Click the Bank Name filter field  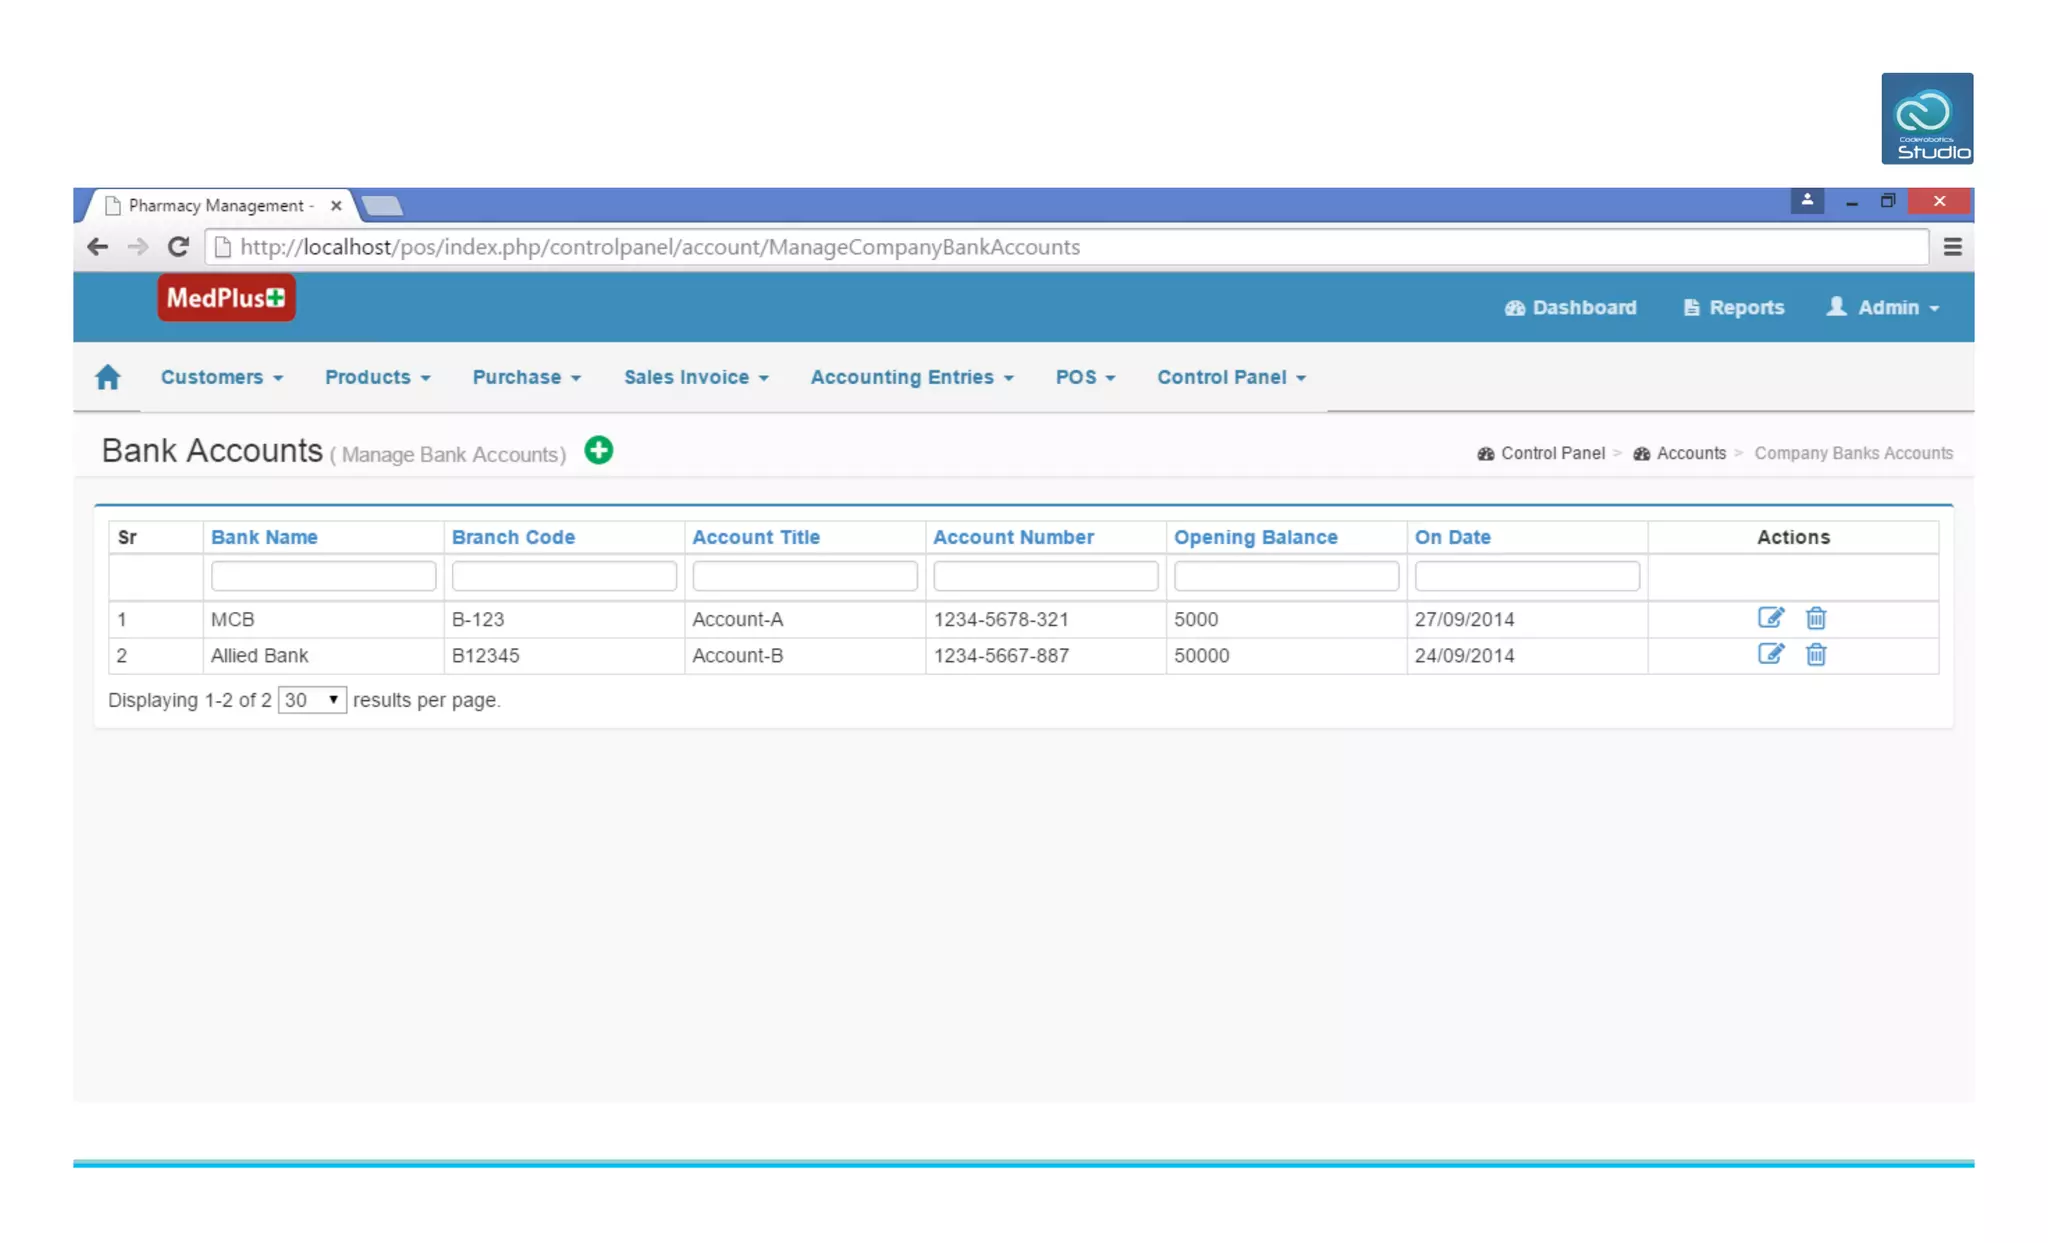click(x=323, y=576)
